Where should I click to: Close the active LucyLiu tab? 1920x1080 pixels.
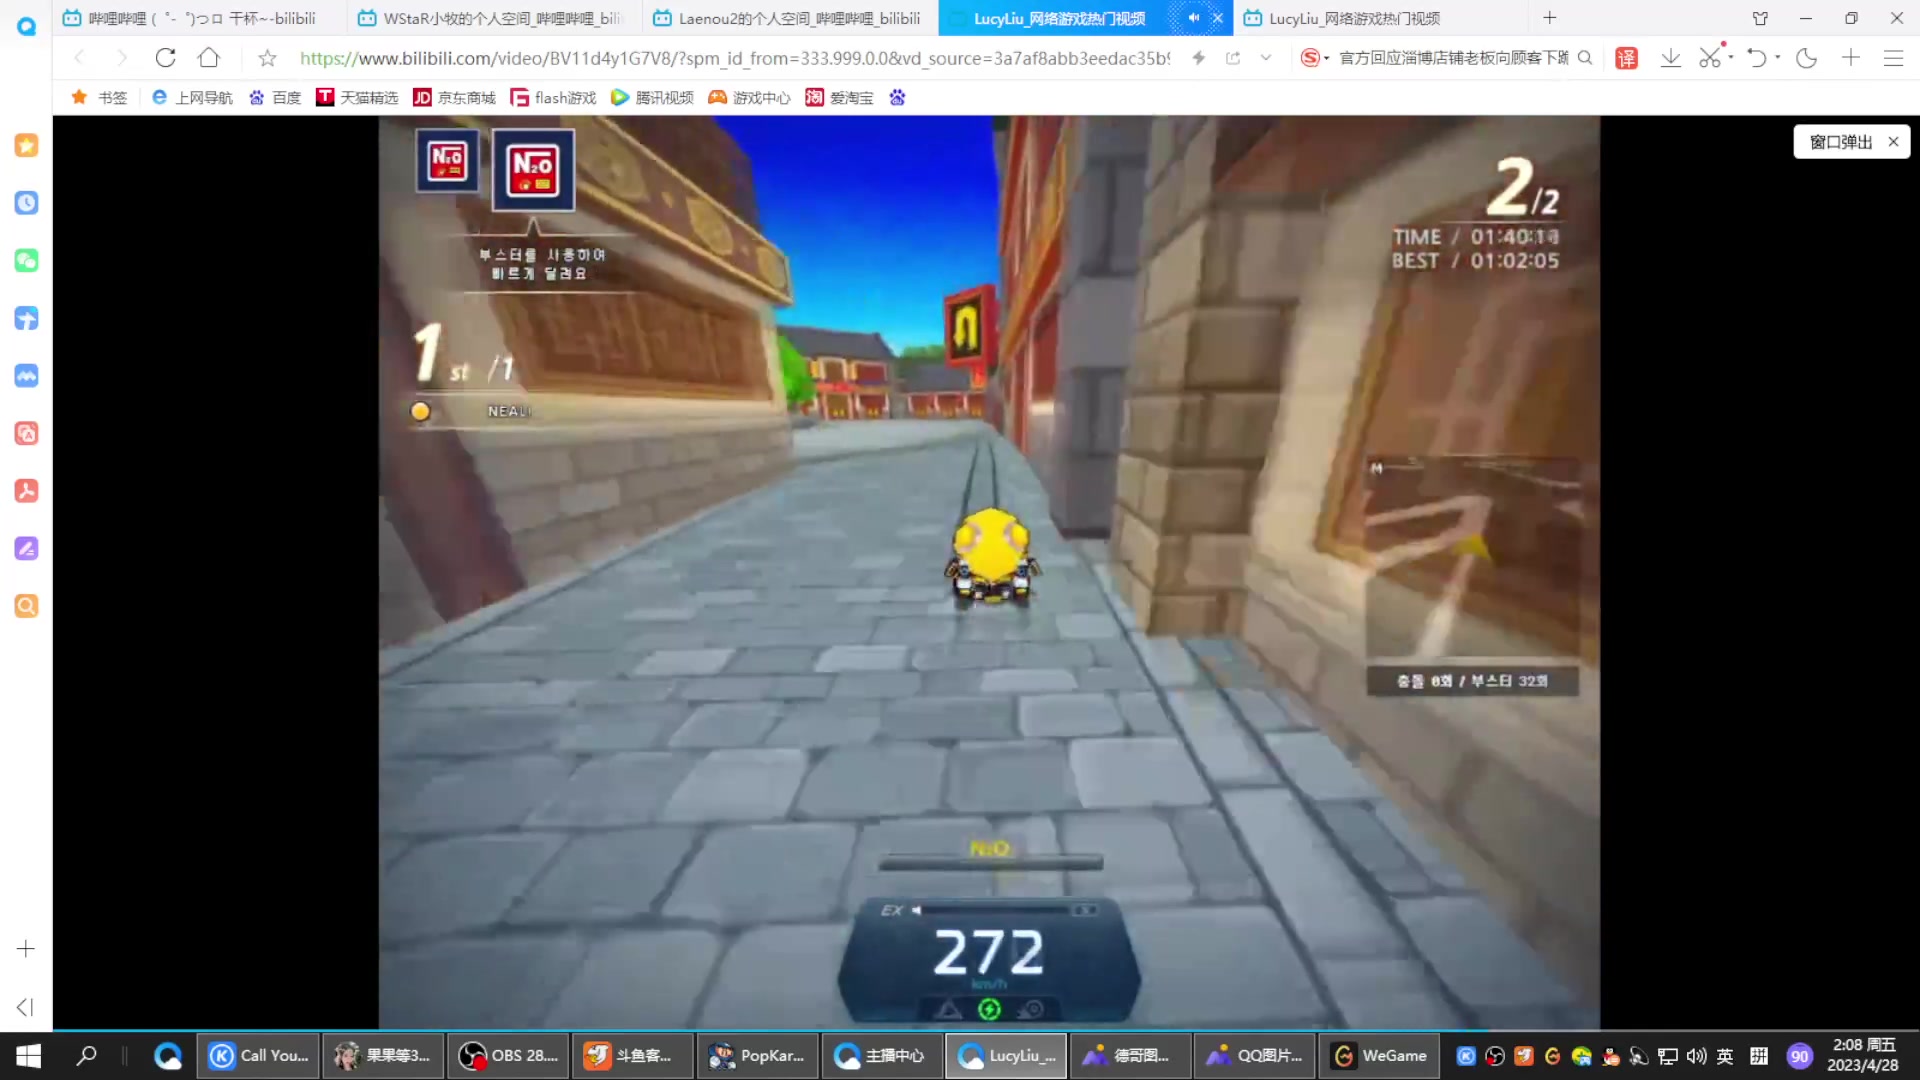click(1217, 18)
